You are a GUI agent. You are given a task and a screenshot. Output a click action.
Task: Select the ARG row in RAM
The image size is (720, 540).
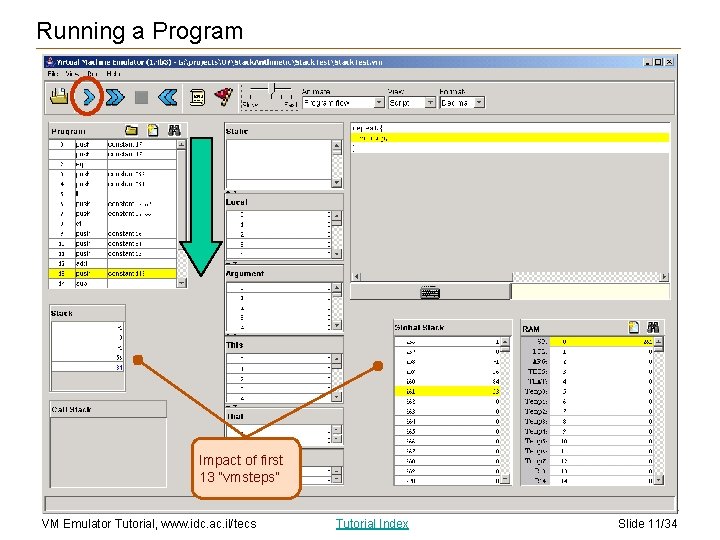(587, 362)
